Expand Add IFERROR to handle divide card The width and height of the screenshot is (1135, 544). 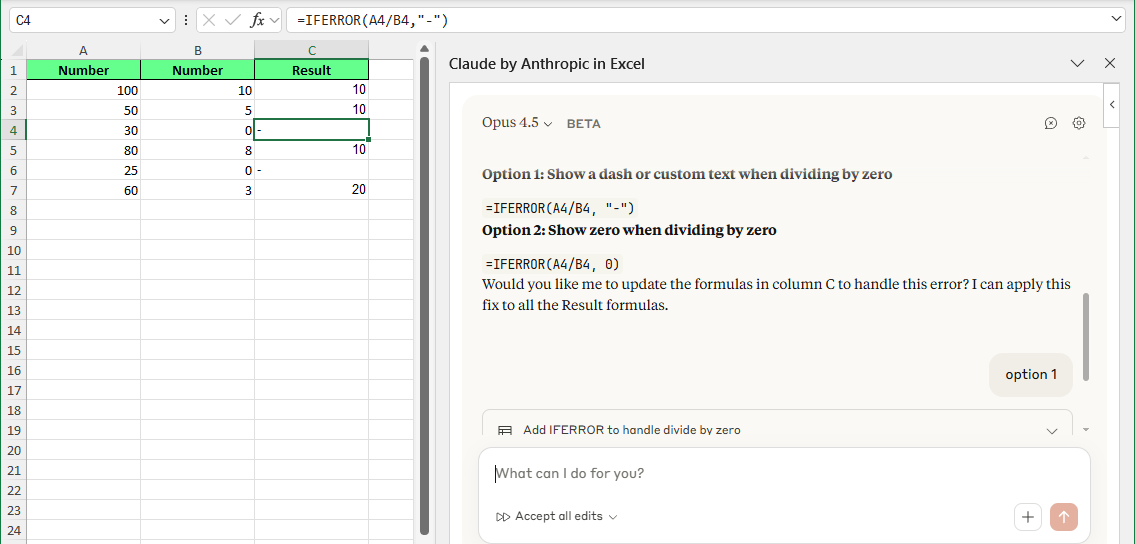1051,430
